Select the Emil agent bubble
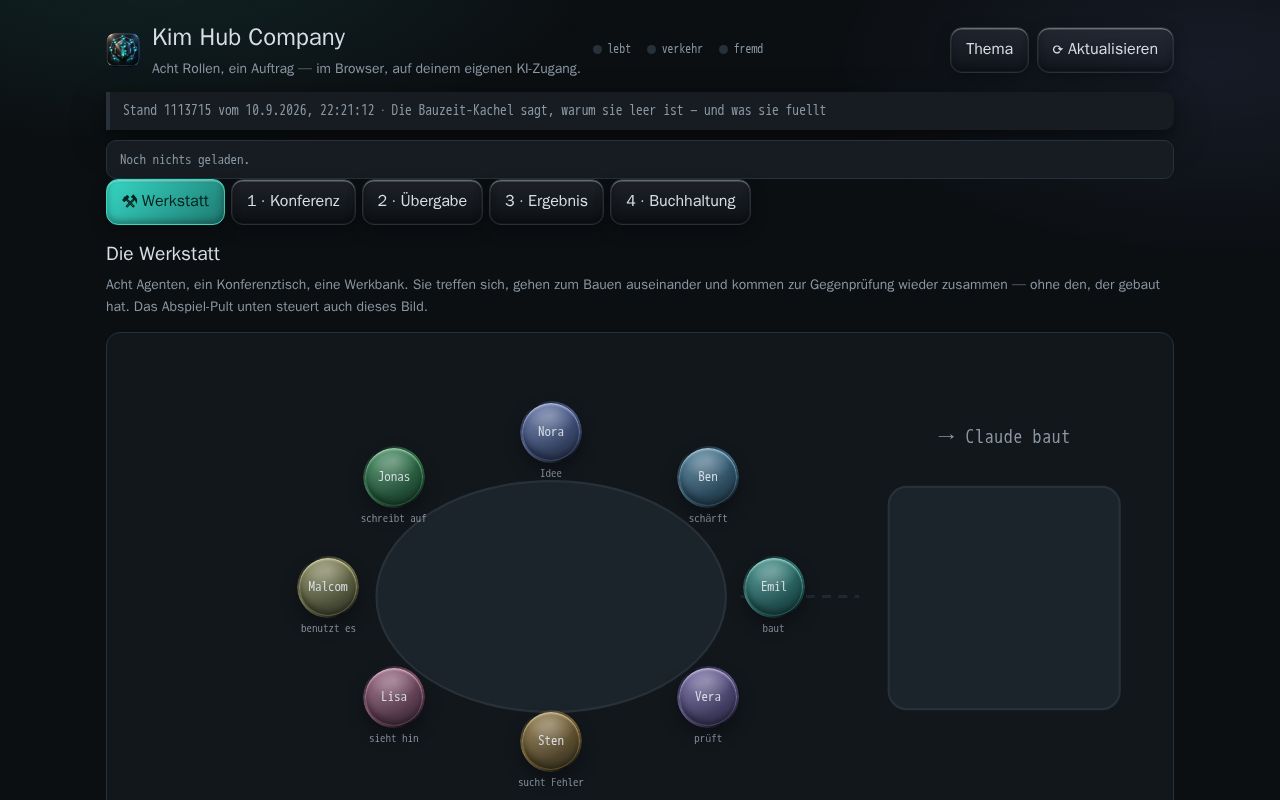 (774, 587)
